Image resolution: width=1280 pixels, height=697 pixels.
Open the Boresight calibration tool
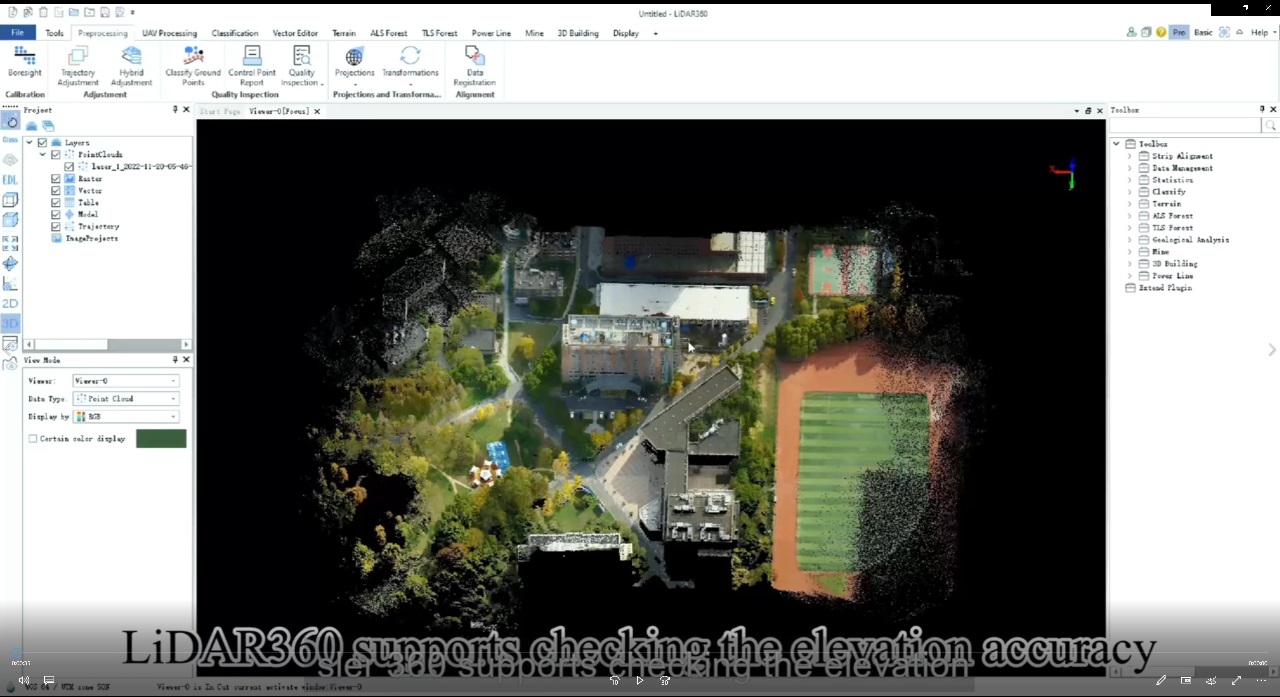pos(24,62)
